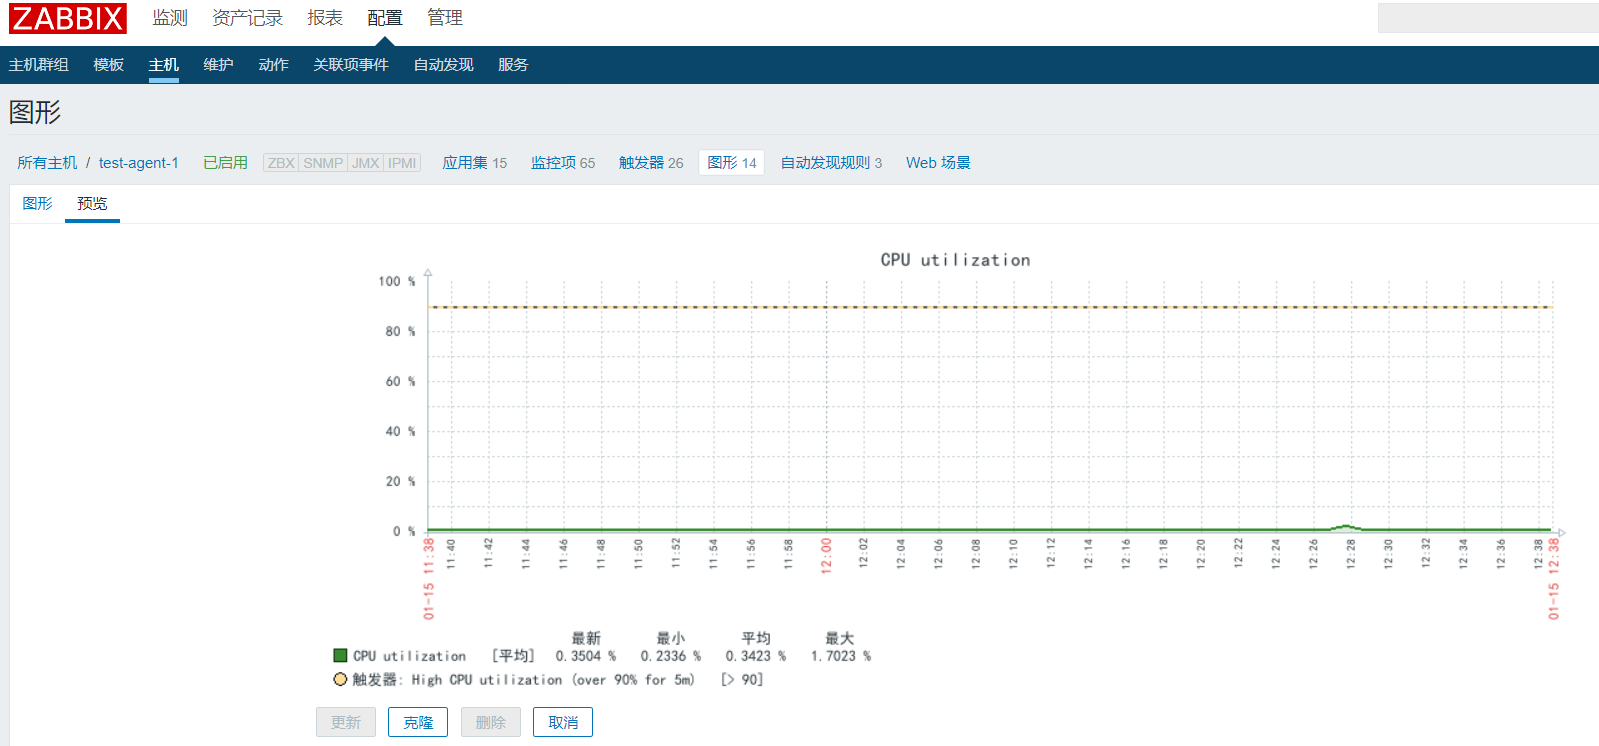Click the latest value 0.3504 %
Image resolution: width=1599 pixels, height=746 pixels.
(x=586, y=656)
